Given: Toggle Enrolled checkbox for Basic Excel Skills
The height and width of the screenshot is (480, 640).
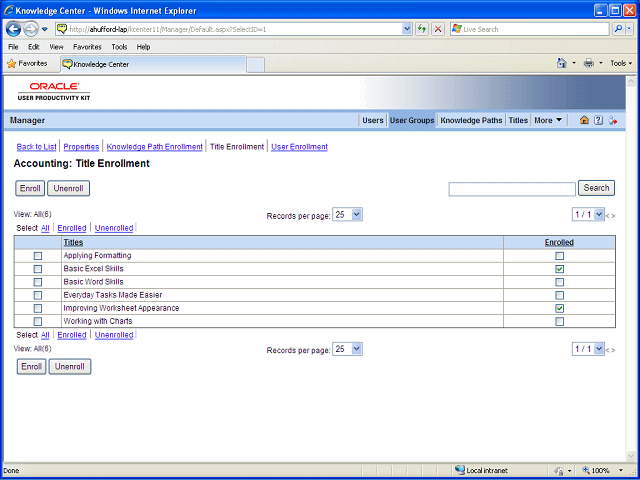Looking at the screenshot, I should [x=560, y=269].
